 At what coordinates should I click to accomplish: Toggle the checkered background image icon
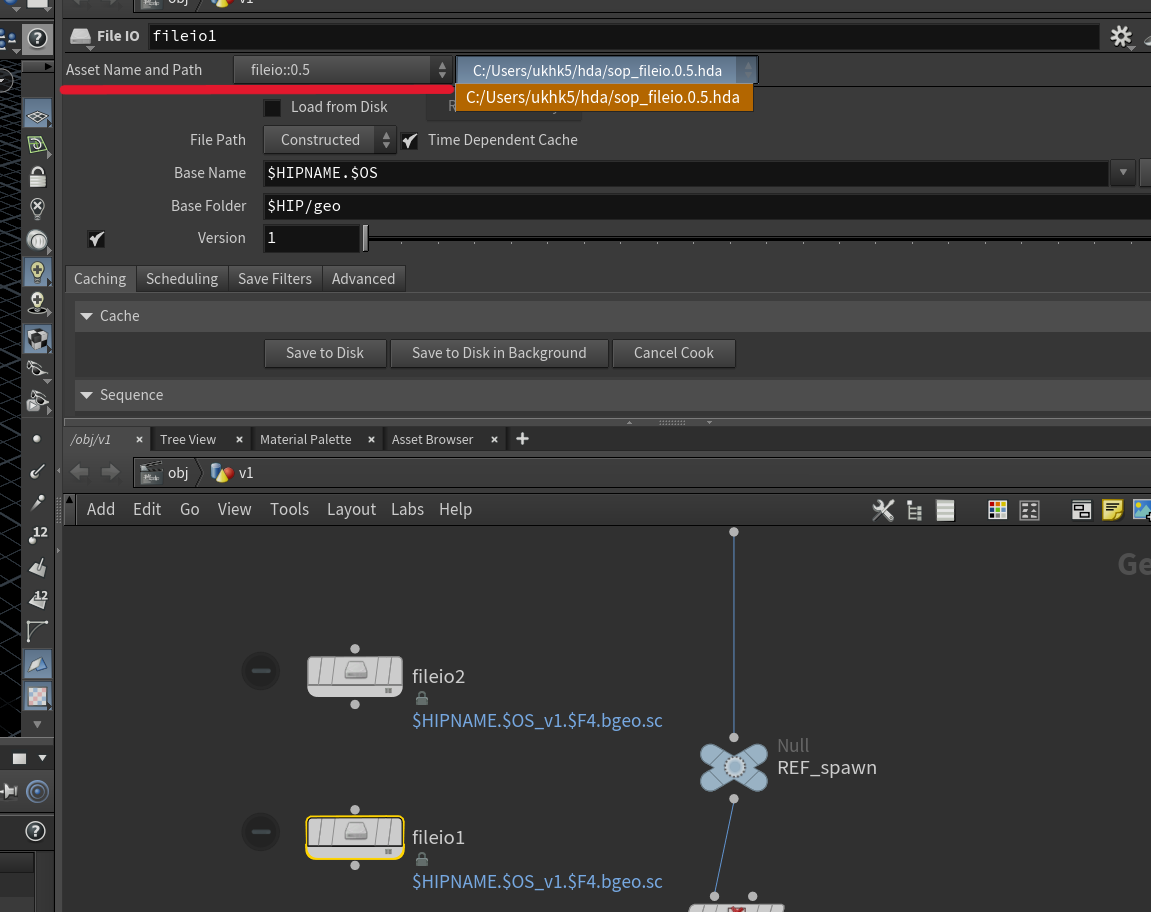point(37,695)
